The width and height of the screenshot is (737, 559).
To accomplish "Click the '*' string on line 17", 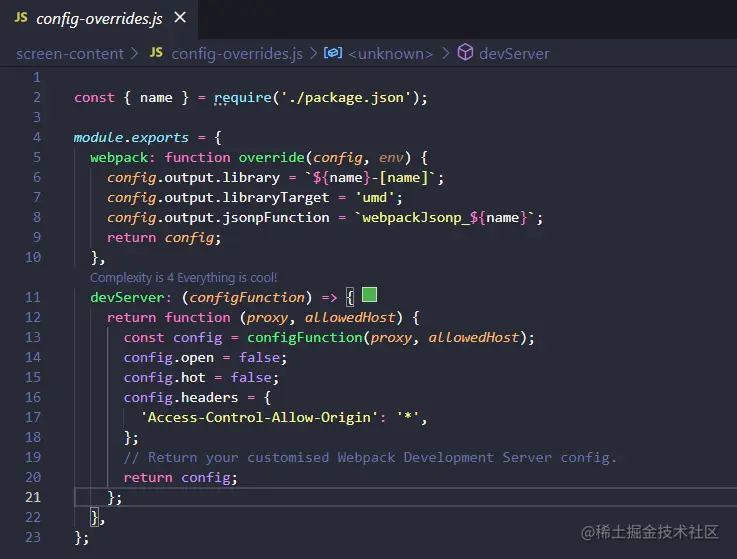I will pyautogui.click(x=408, y=417).
